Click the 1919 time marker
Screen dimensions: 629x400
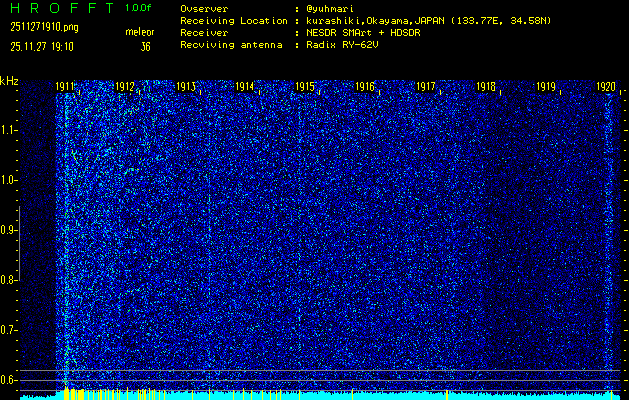tap(546, 87)
